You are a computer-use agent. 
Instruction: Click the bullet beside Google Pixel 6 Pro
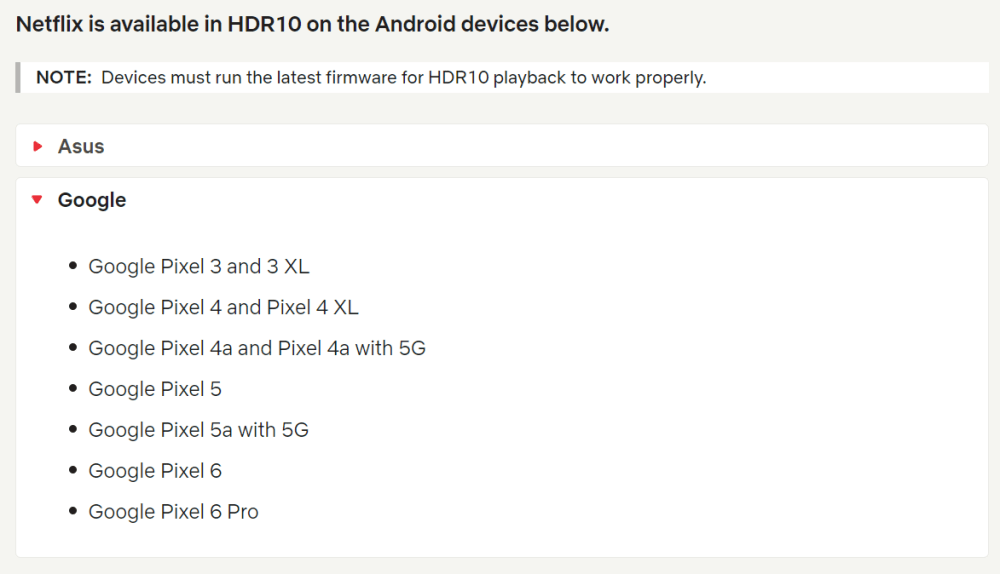[x=73, y=513]
